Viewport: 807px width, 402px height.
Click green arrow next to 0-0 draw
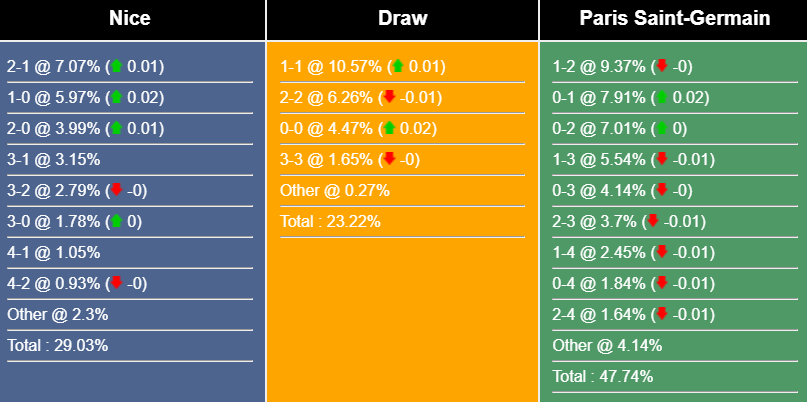click(390, 129)
